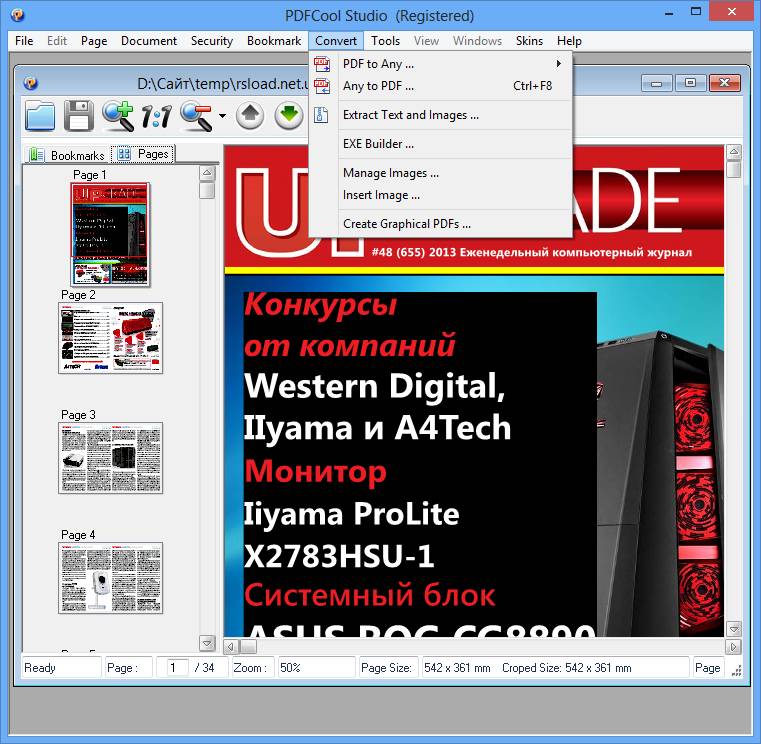Click document view scroll down arrow
Screen dimensions: 761x744
(x=734, y=629)
